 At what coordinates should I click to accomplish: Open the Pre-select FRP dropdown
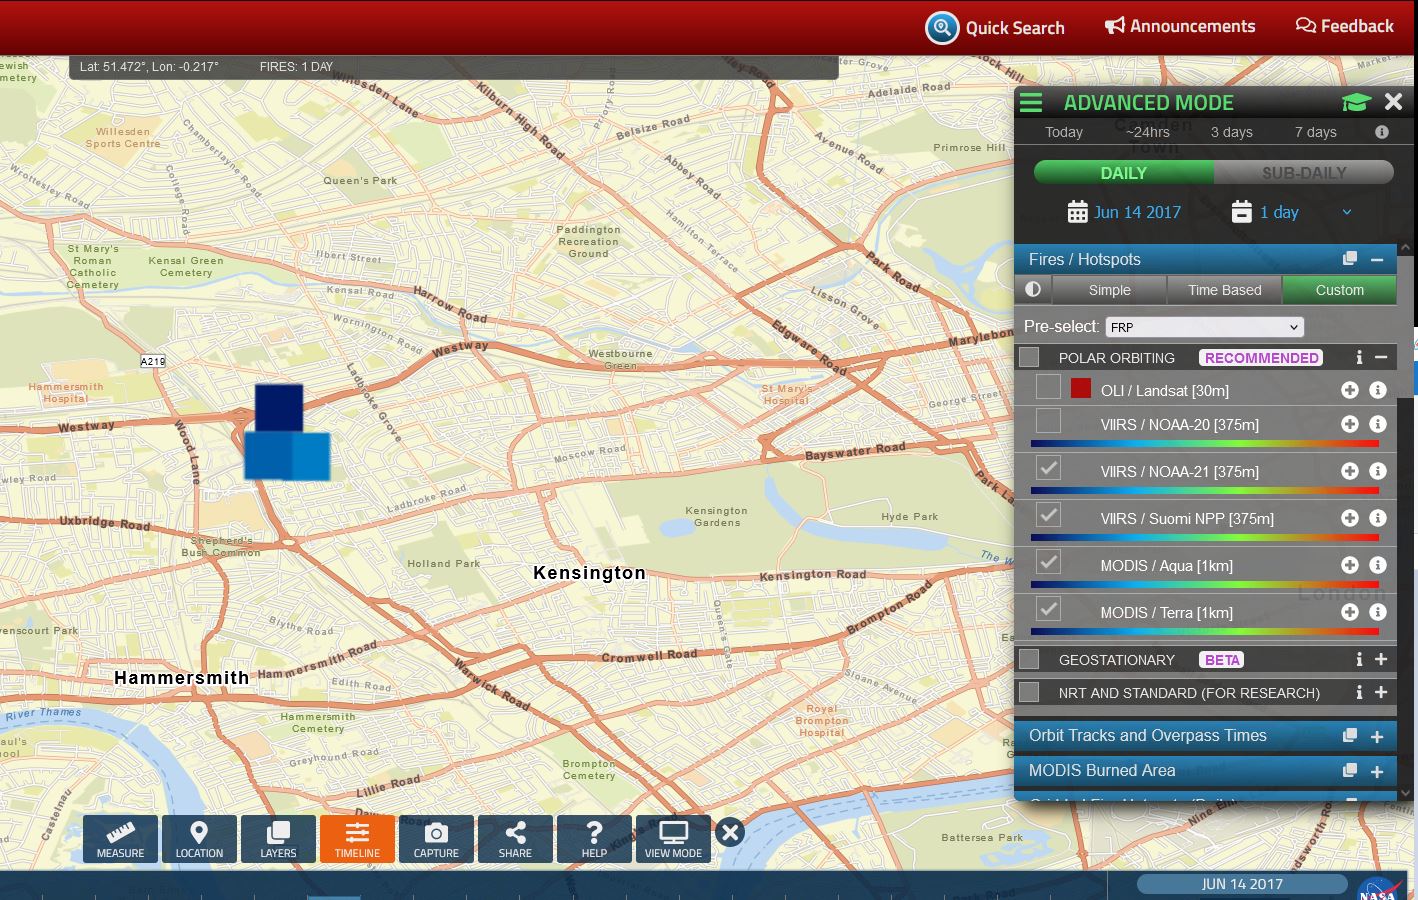(1205, 327)
